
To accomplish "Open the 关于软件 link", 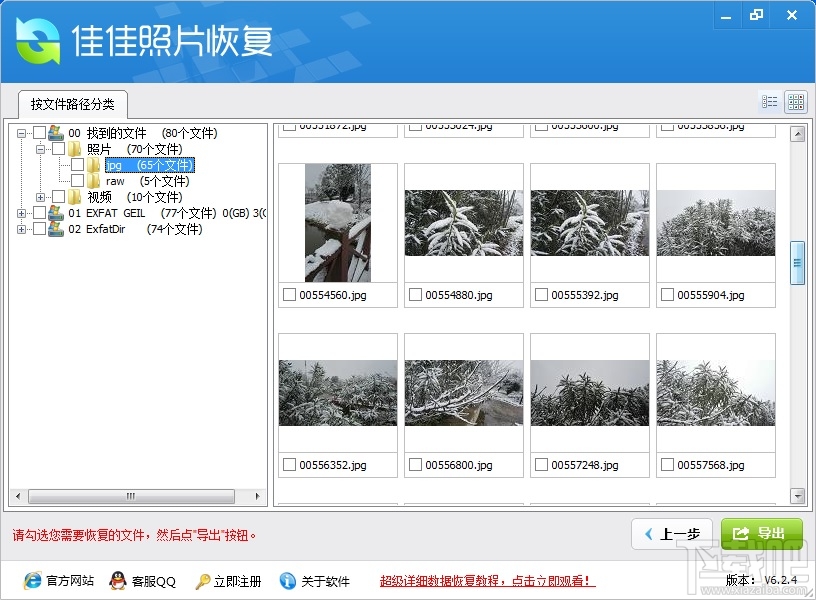I will [325, 581].
